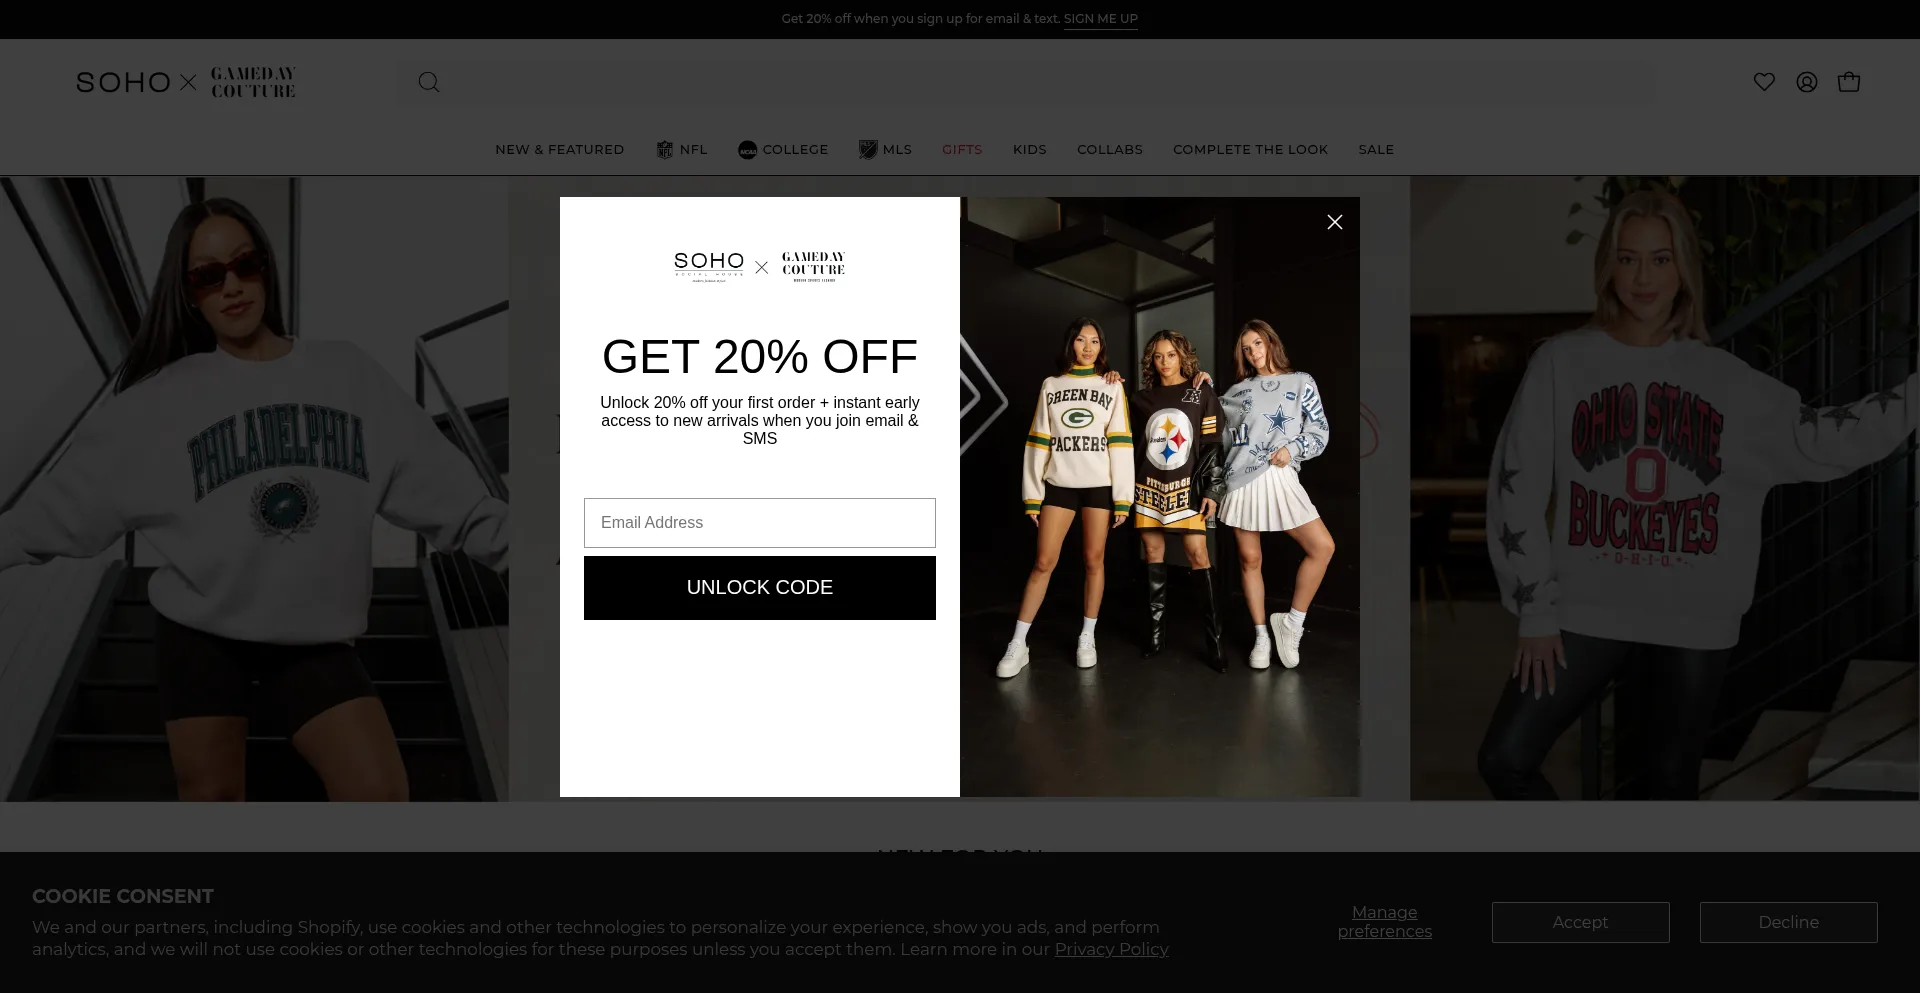Click the Sign Me Up link
This screenshot has width=1920, height=993.
point(1101,19)
